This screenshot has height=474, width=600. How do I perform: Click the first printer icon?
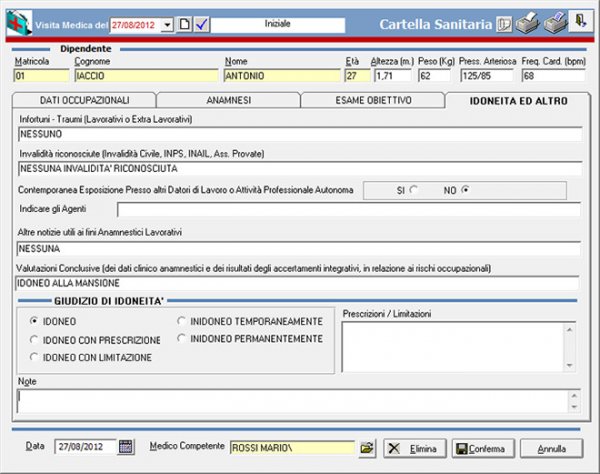coord(527,23)
